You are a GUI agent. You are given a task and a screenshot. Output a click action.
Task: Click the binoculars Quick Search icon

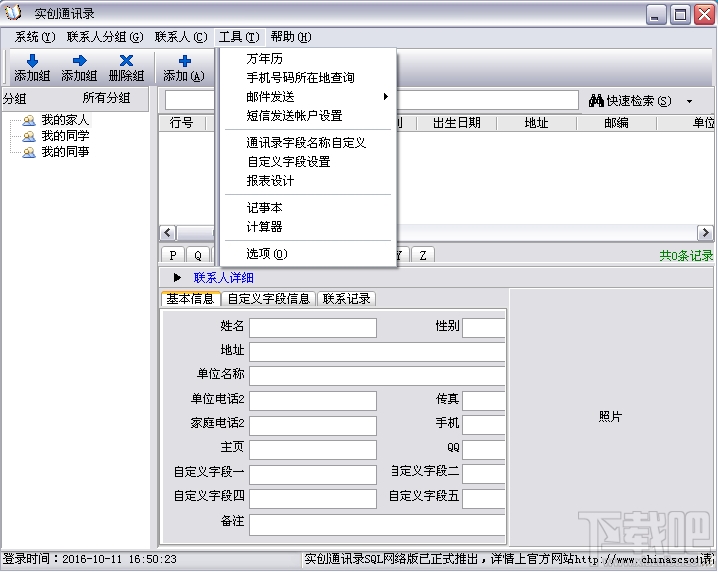[596, 100]
